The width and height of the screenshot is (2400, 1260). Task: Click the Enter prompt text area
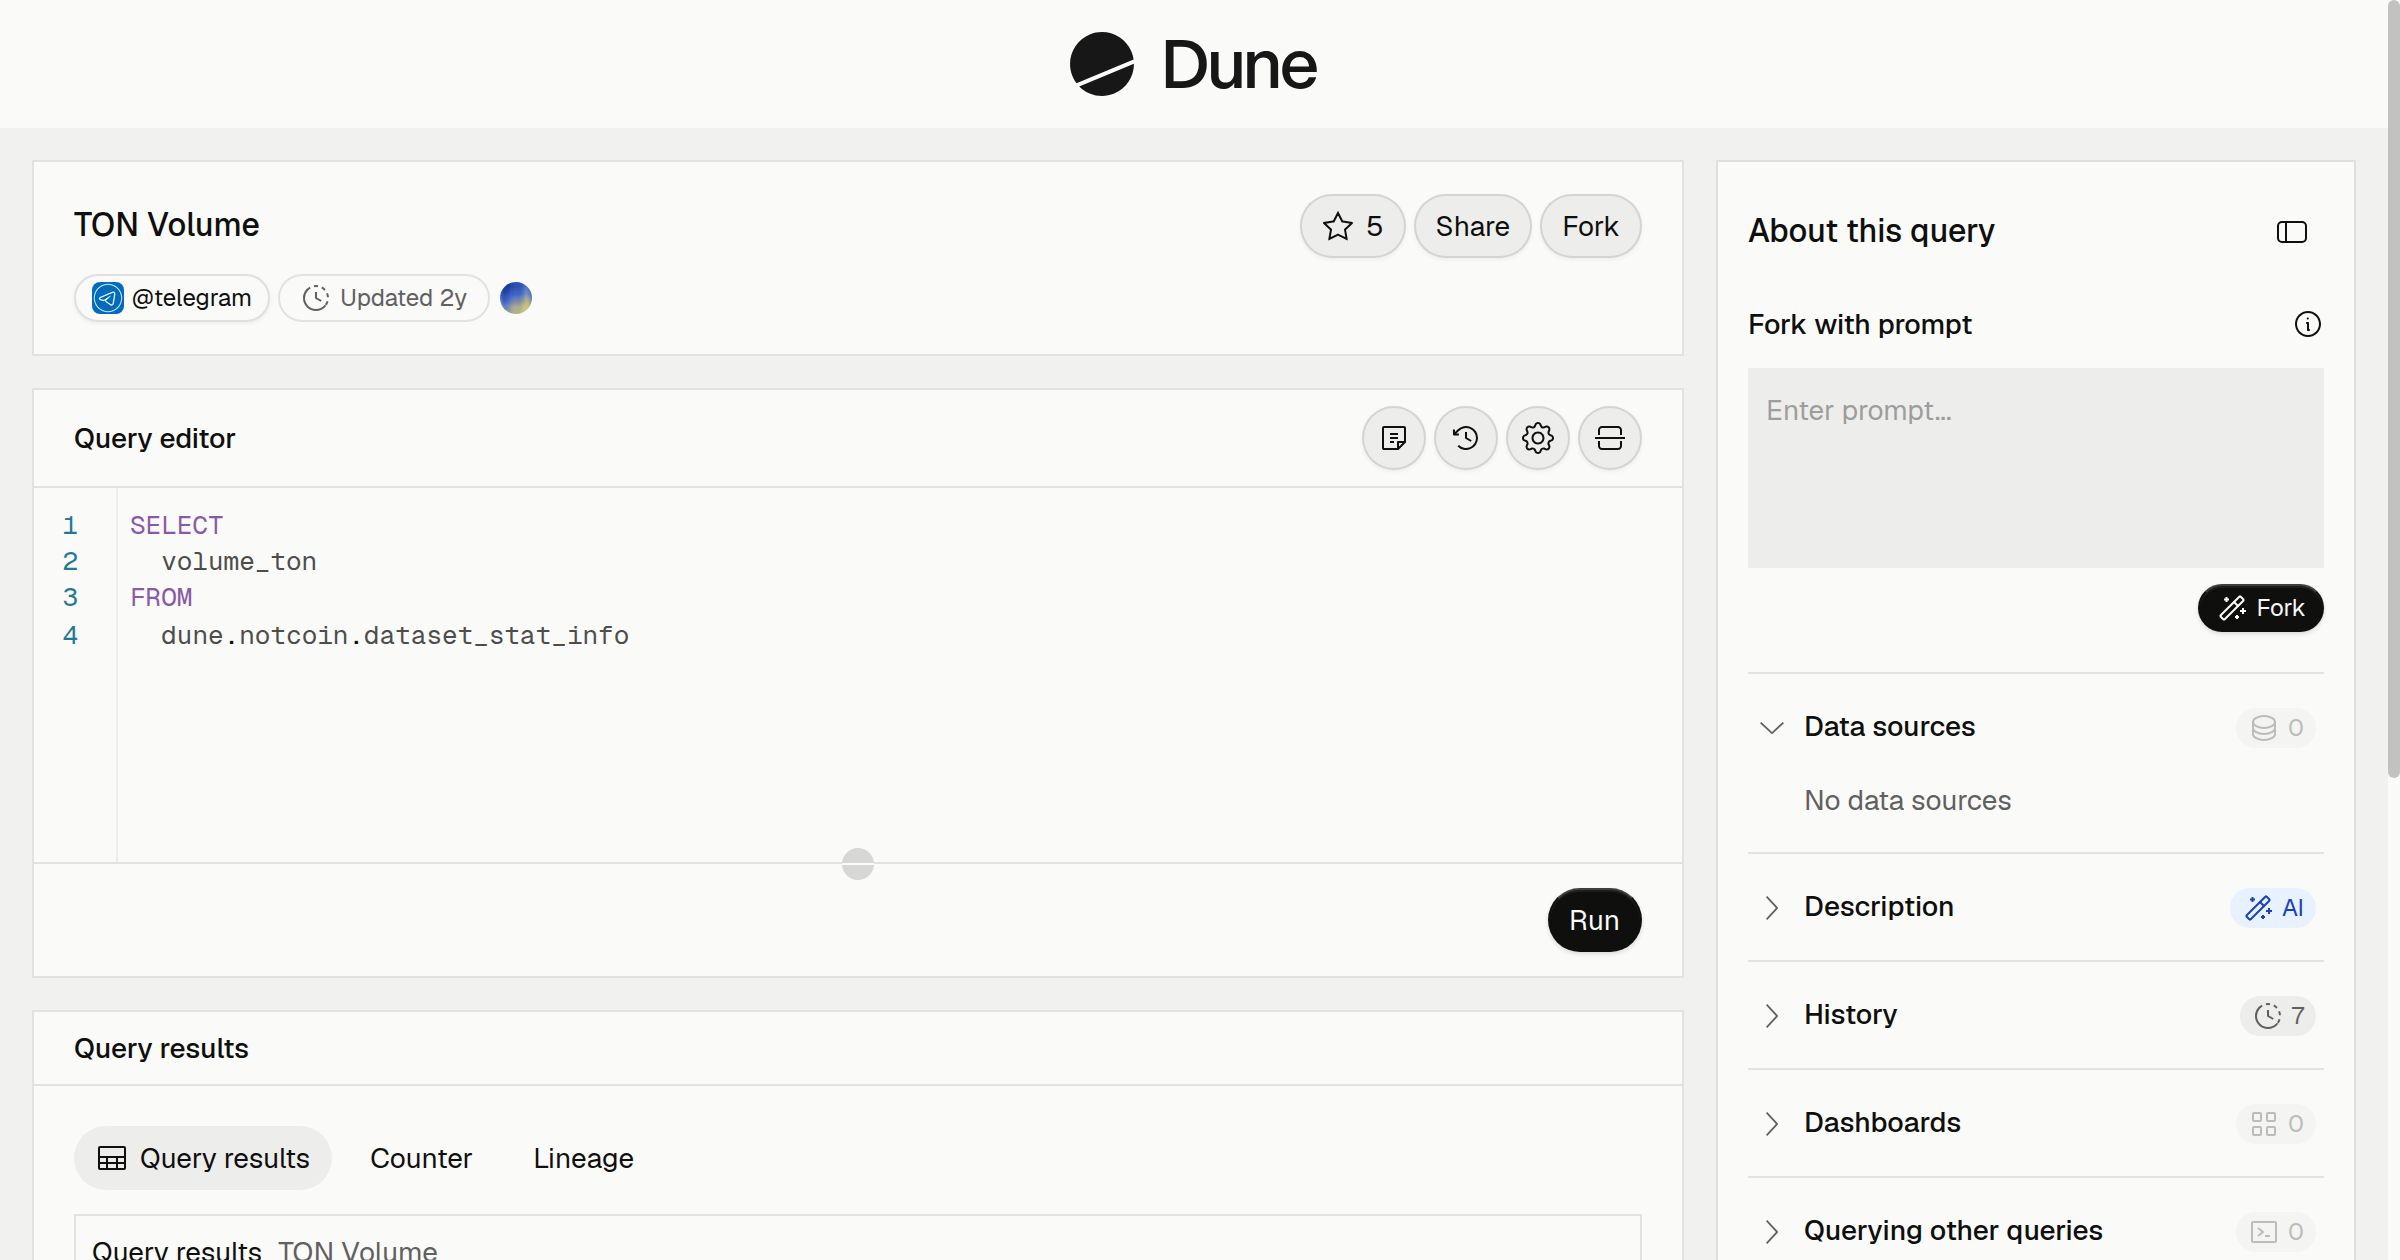(2035, 468)
